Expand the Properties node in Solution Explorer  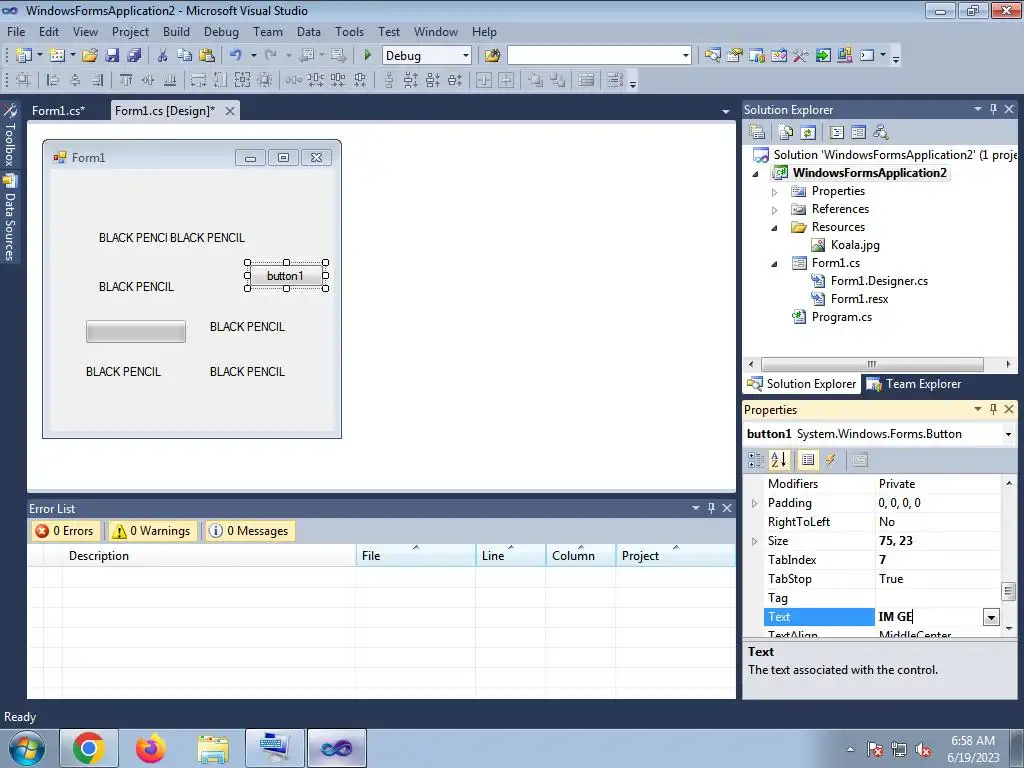click(x=775, y=192)
